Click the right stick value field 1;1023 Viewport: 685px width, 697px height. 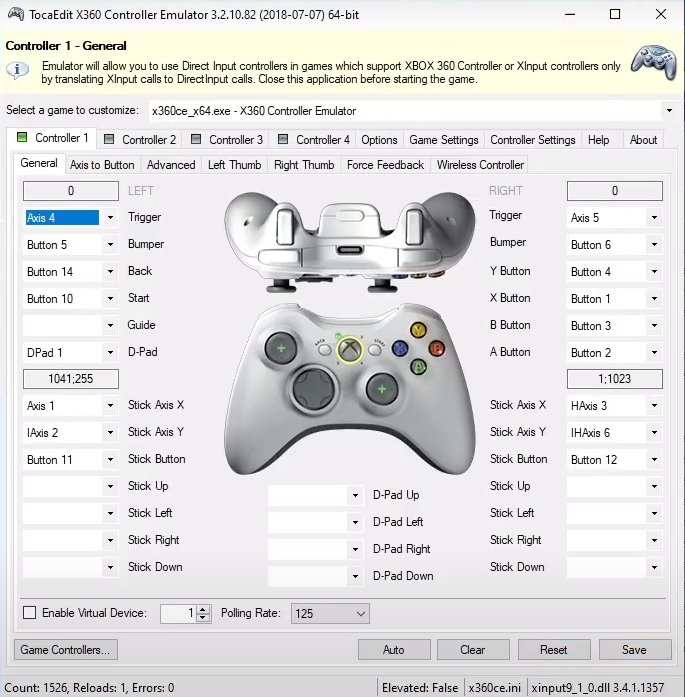(x=615, y=379)
